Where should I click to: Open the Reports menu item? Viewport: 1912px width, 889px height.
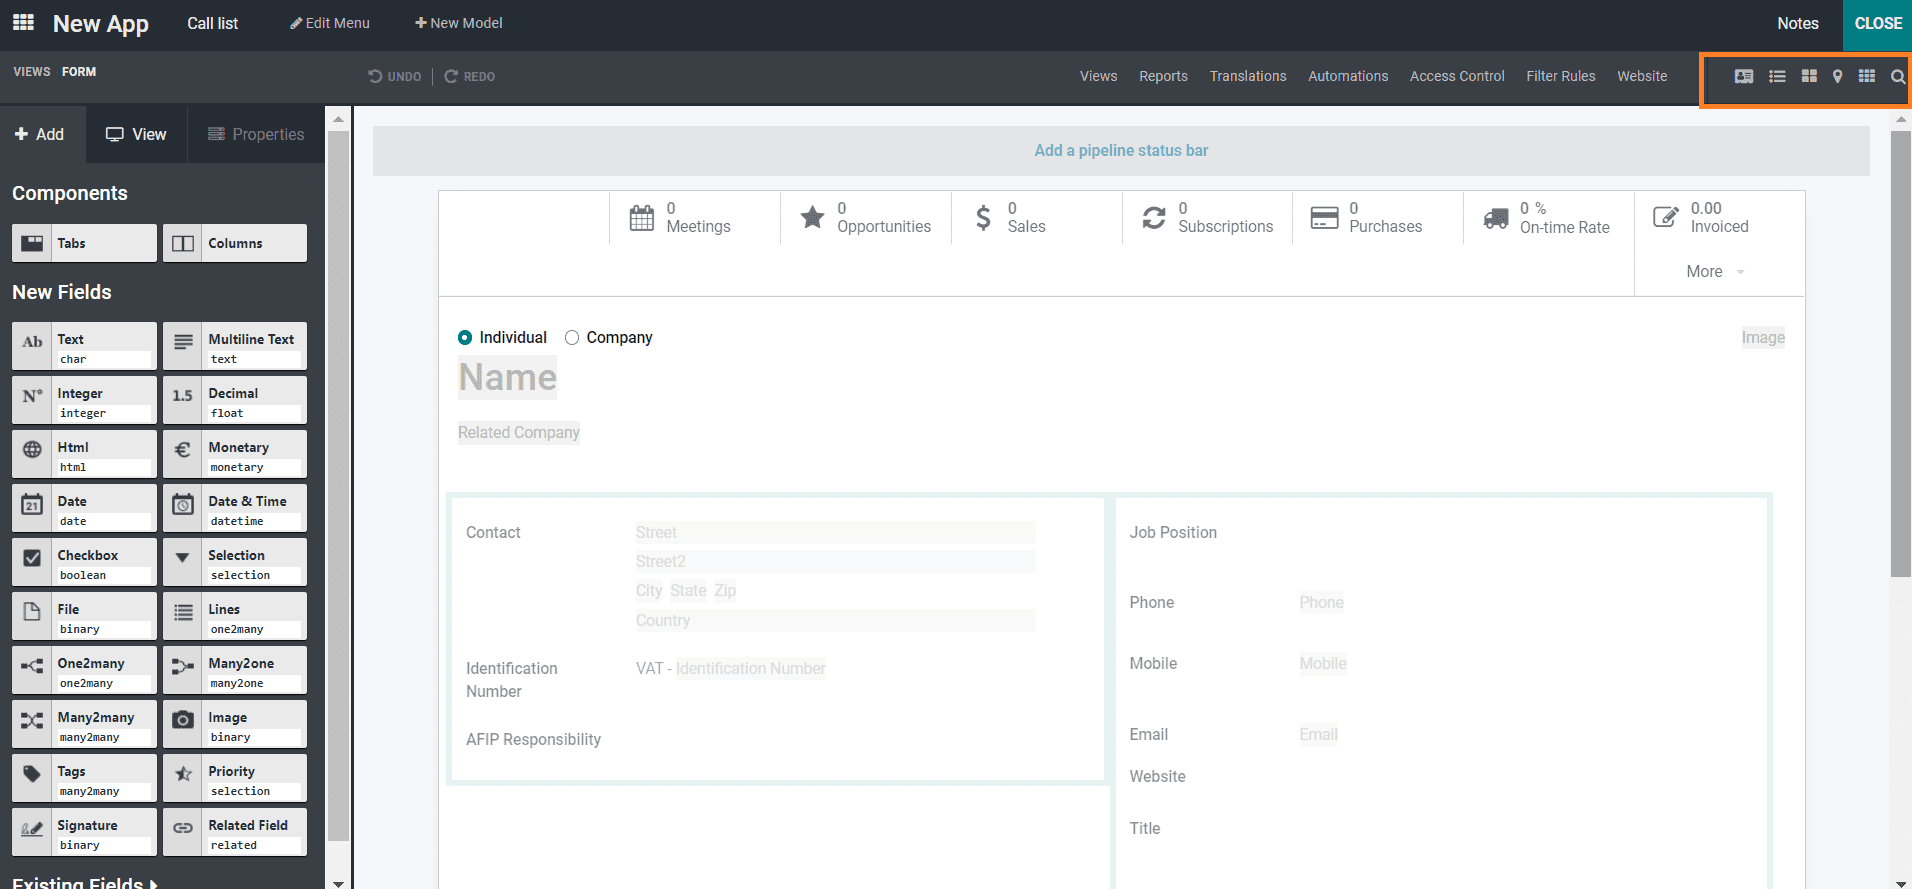click(1163, 76)
